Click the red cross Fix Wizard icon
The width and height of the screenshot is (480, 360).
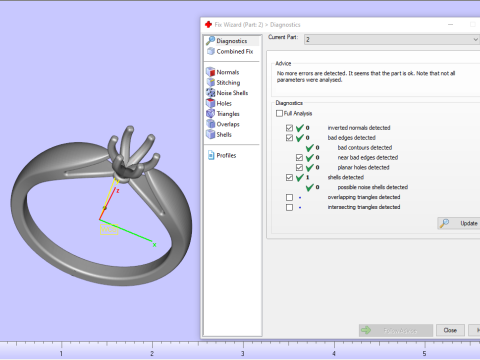(x=208, y=24)
